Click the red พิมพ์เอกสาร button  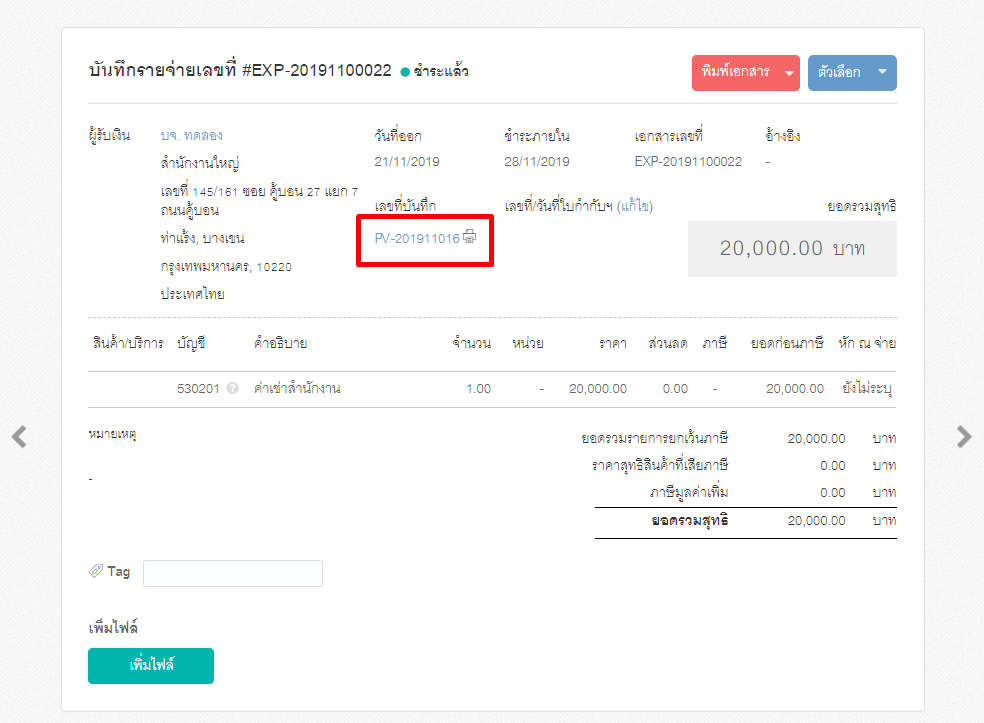[x=746, y=73]
